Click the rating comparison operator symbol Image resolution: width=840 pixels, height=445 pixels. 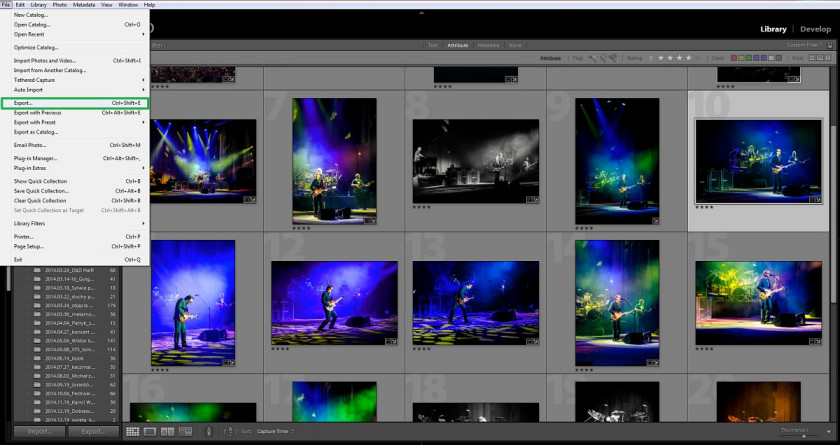pos(651,58)
